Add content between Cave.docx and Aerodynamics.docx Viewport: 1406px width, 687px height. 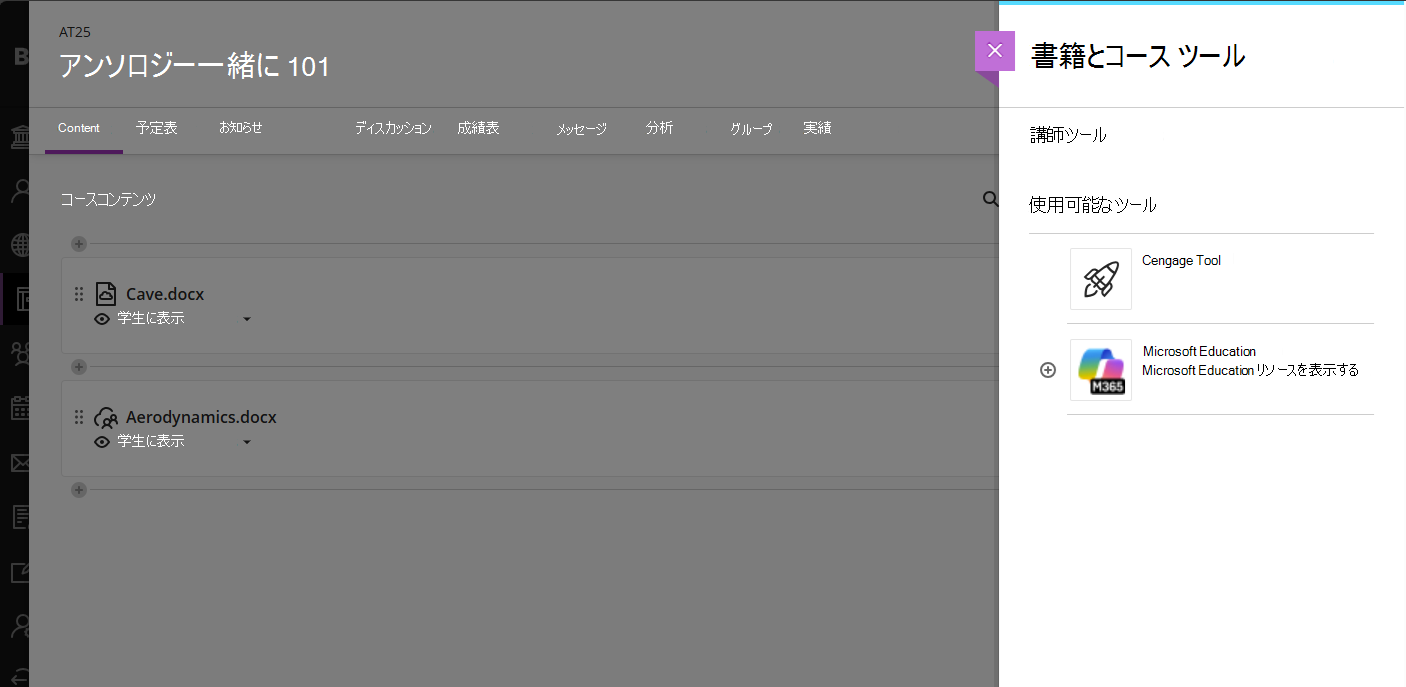click(79, 367)
